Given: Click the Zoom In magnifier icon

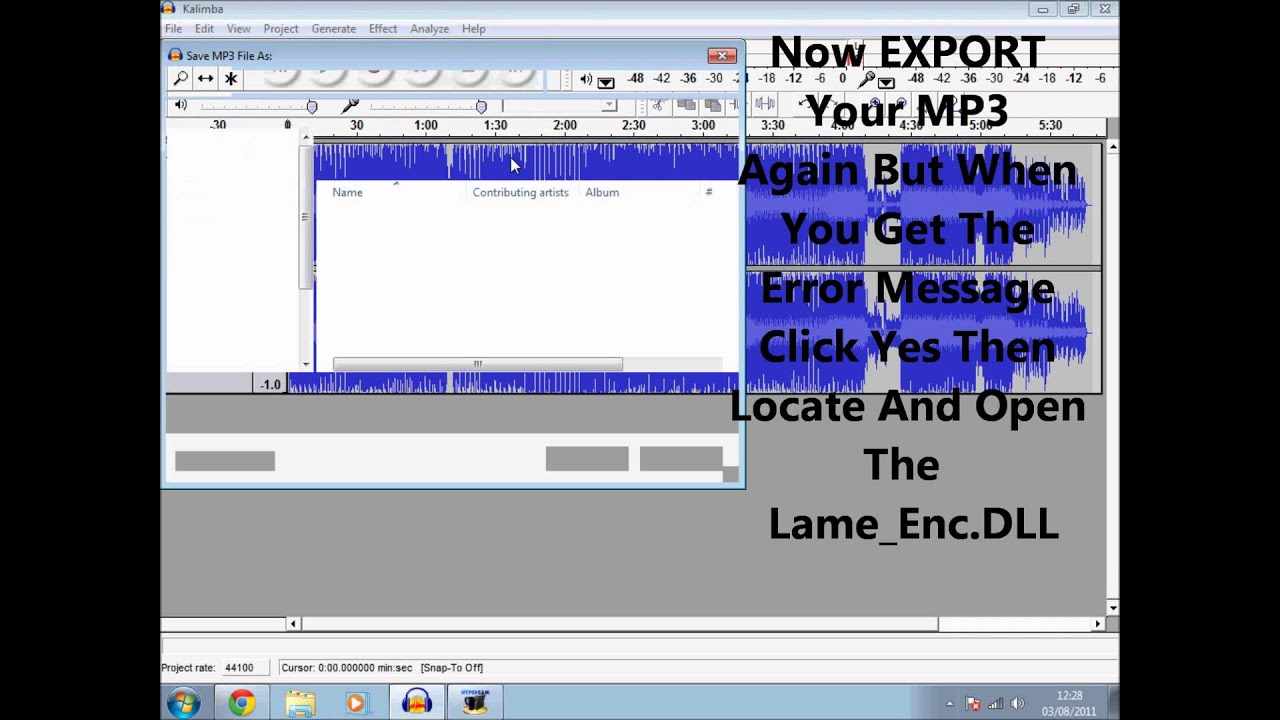Looking at the screenshot, I should click(877, 103).
